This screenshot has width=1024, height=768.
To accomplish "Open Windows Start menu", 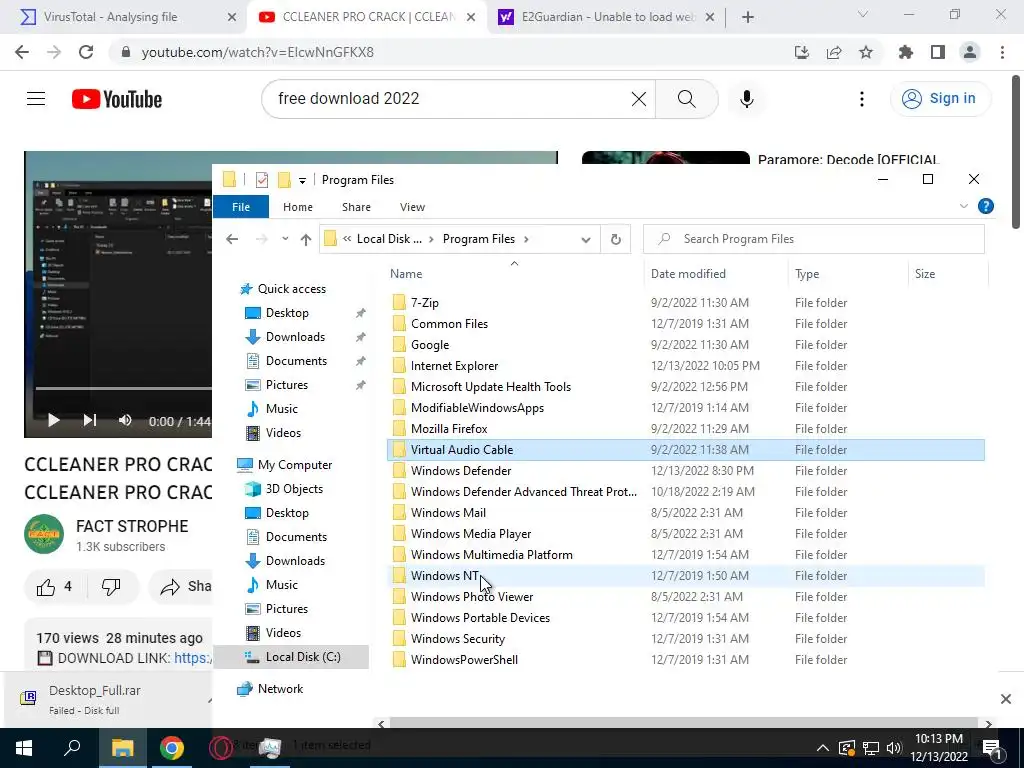I will [24, 748].
